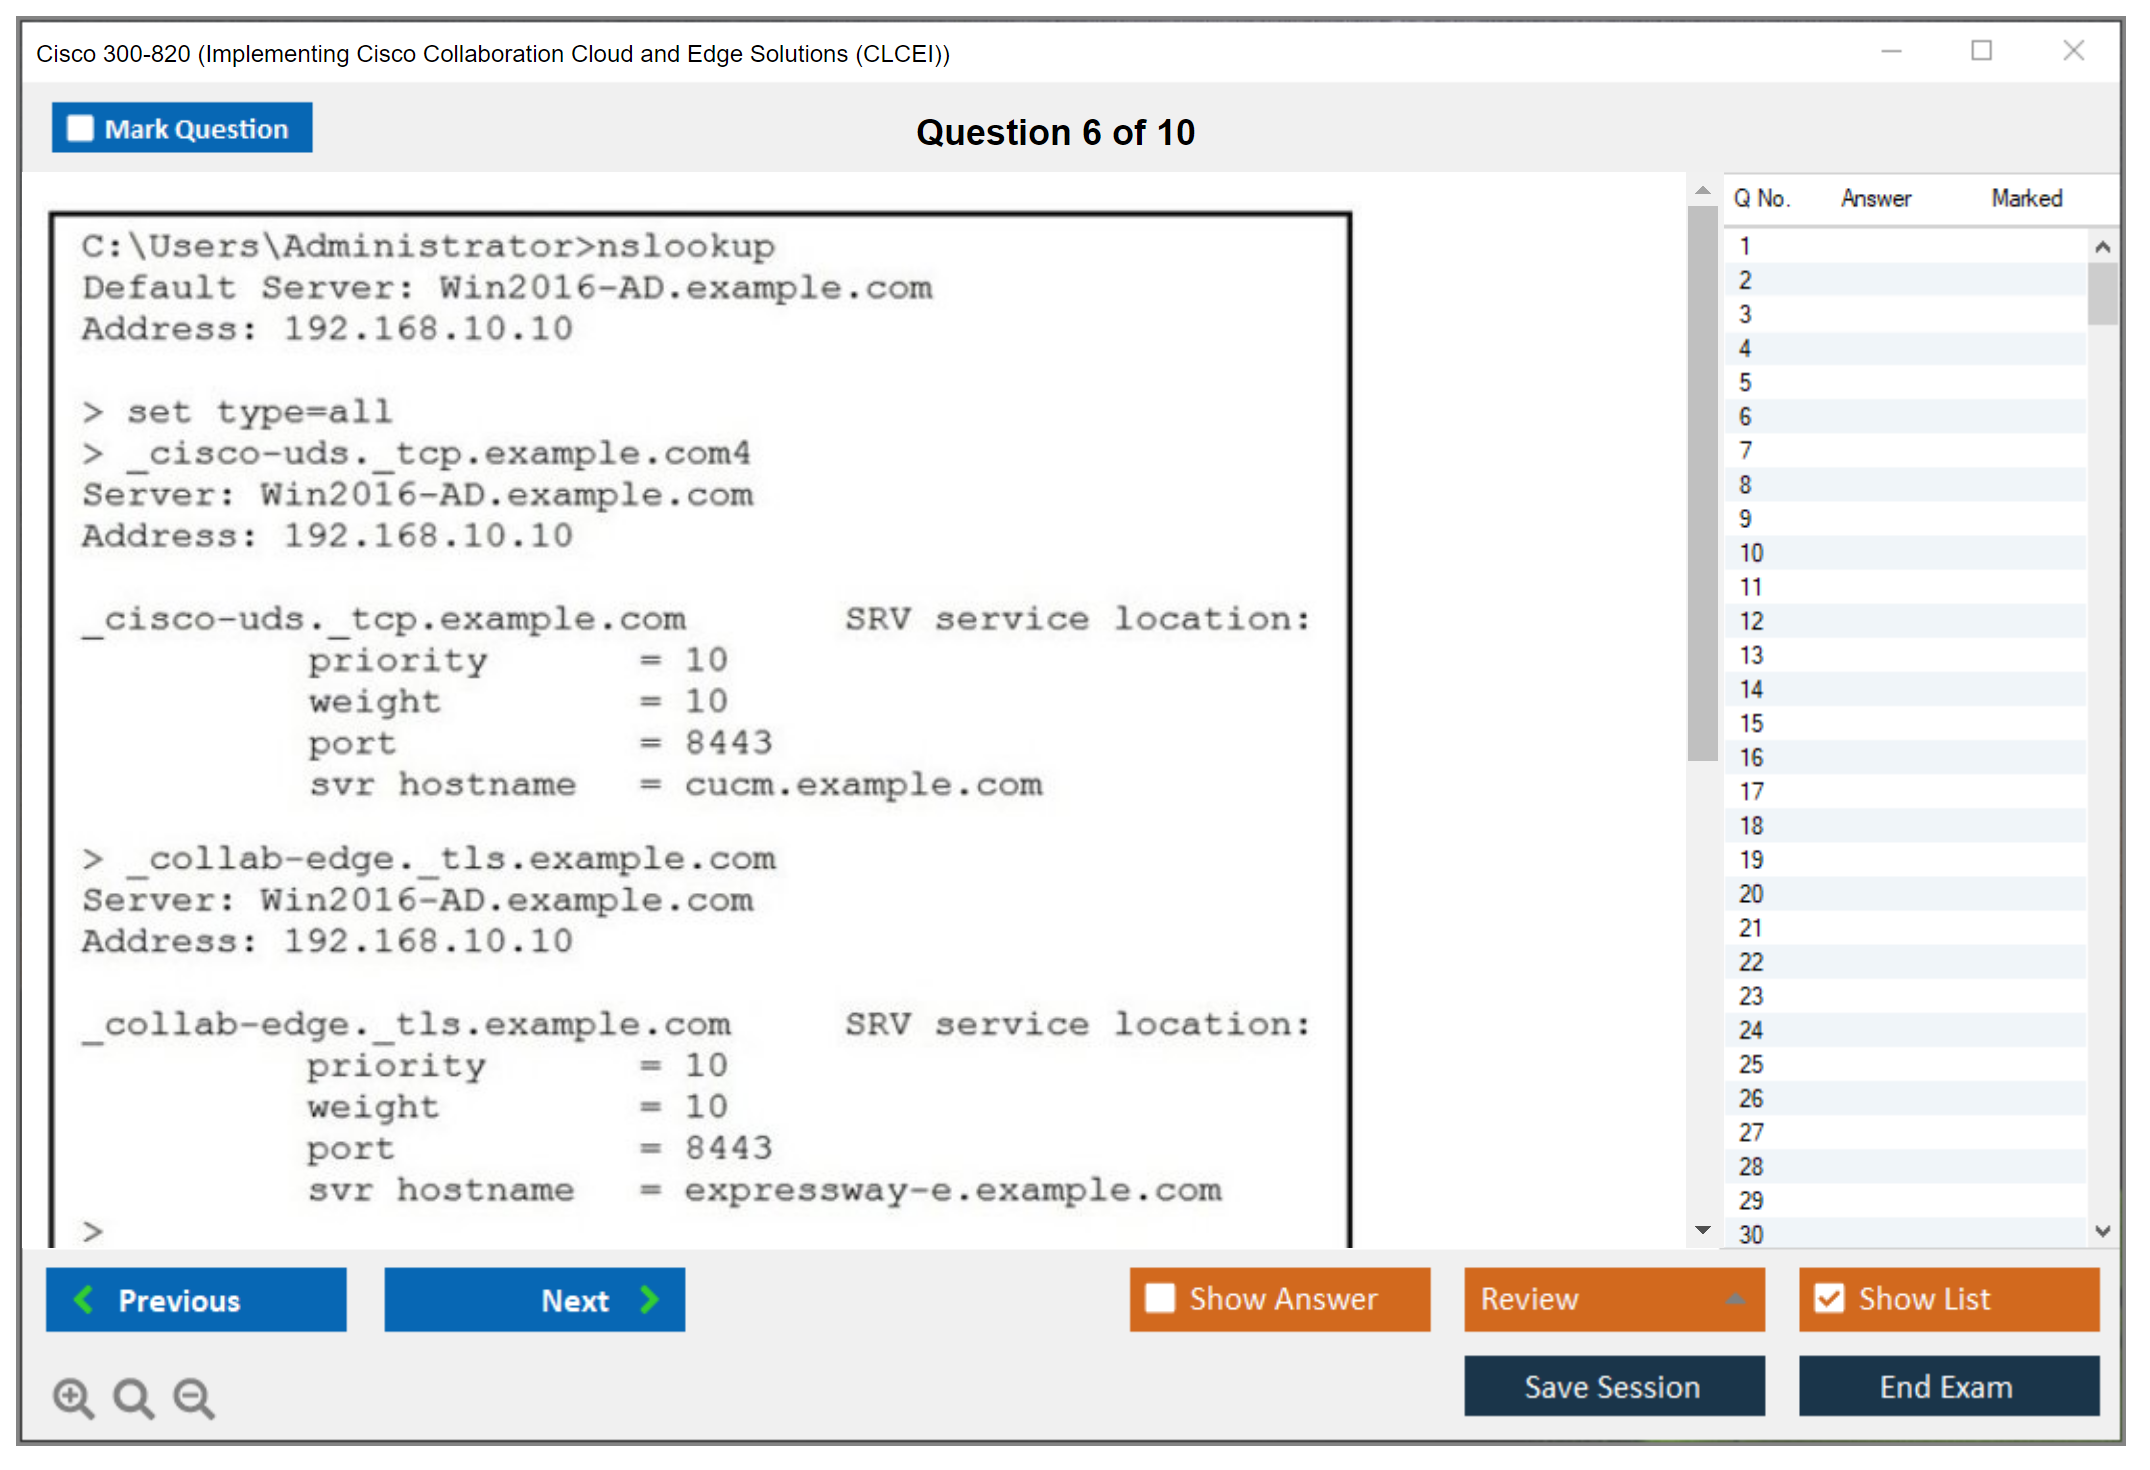Click the End Exam button
This screenshot has height=1470, width=2150.
click(x=1947, y=1386)
